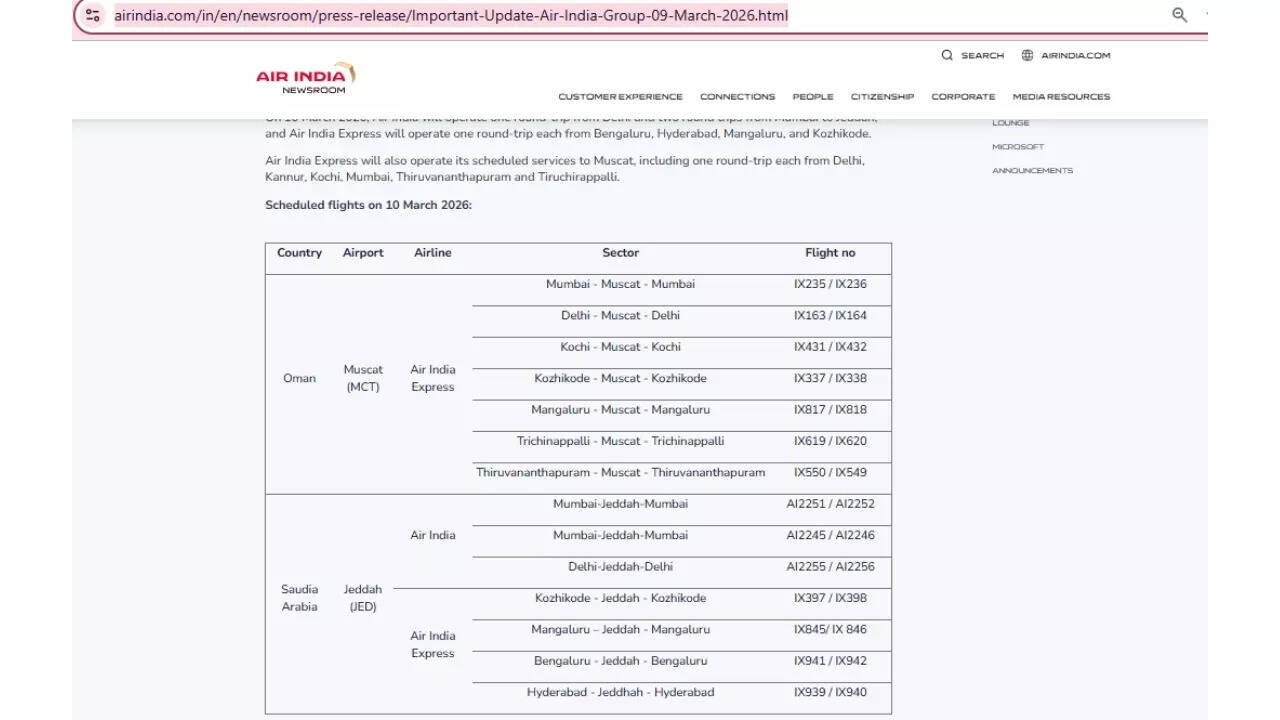Click the globe icon beside AIRINDIA.COM
1280x720 pixels.
point(1027,55)
